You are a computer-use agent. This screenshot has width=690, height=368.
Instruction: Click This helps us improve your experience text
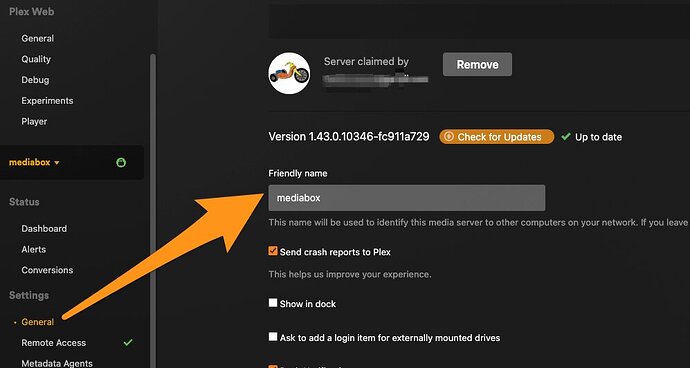(x=350, y=274)
